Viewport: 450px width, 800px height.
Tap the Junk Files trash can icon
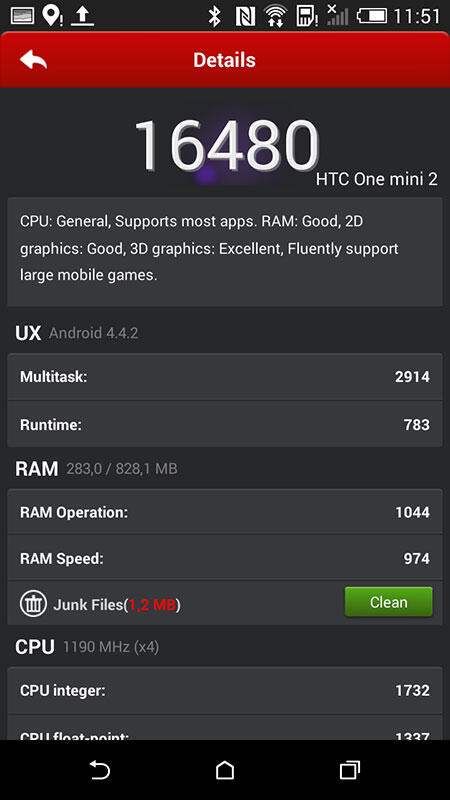33,604
